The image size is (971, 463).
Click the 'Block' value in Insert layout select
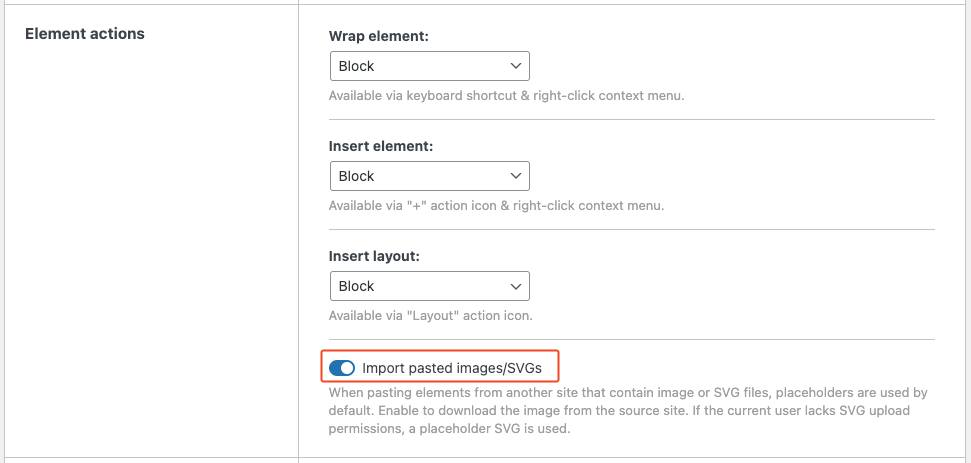[356, 286]
